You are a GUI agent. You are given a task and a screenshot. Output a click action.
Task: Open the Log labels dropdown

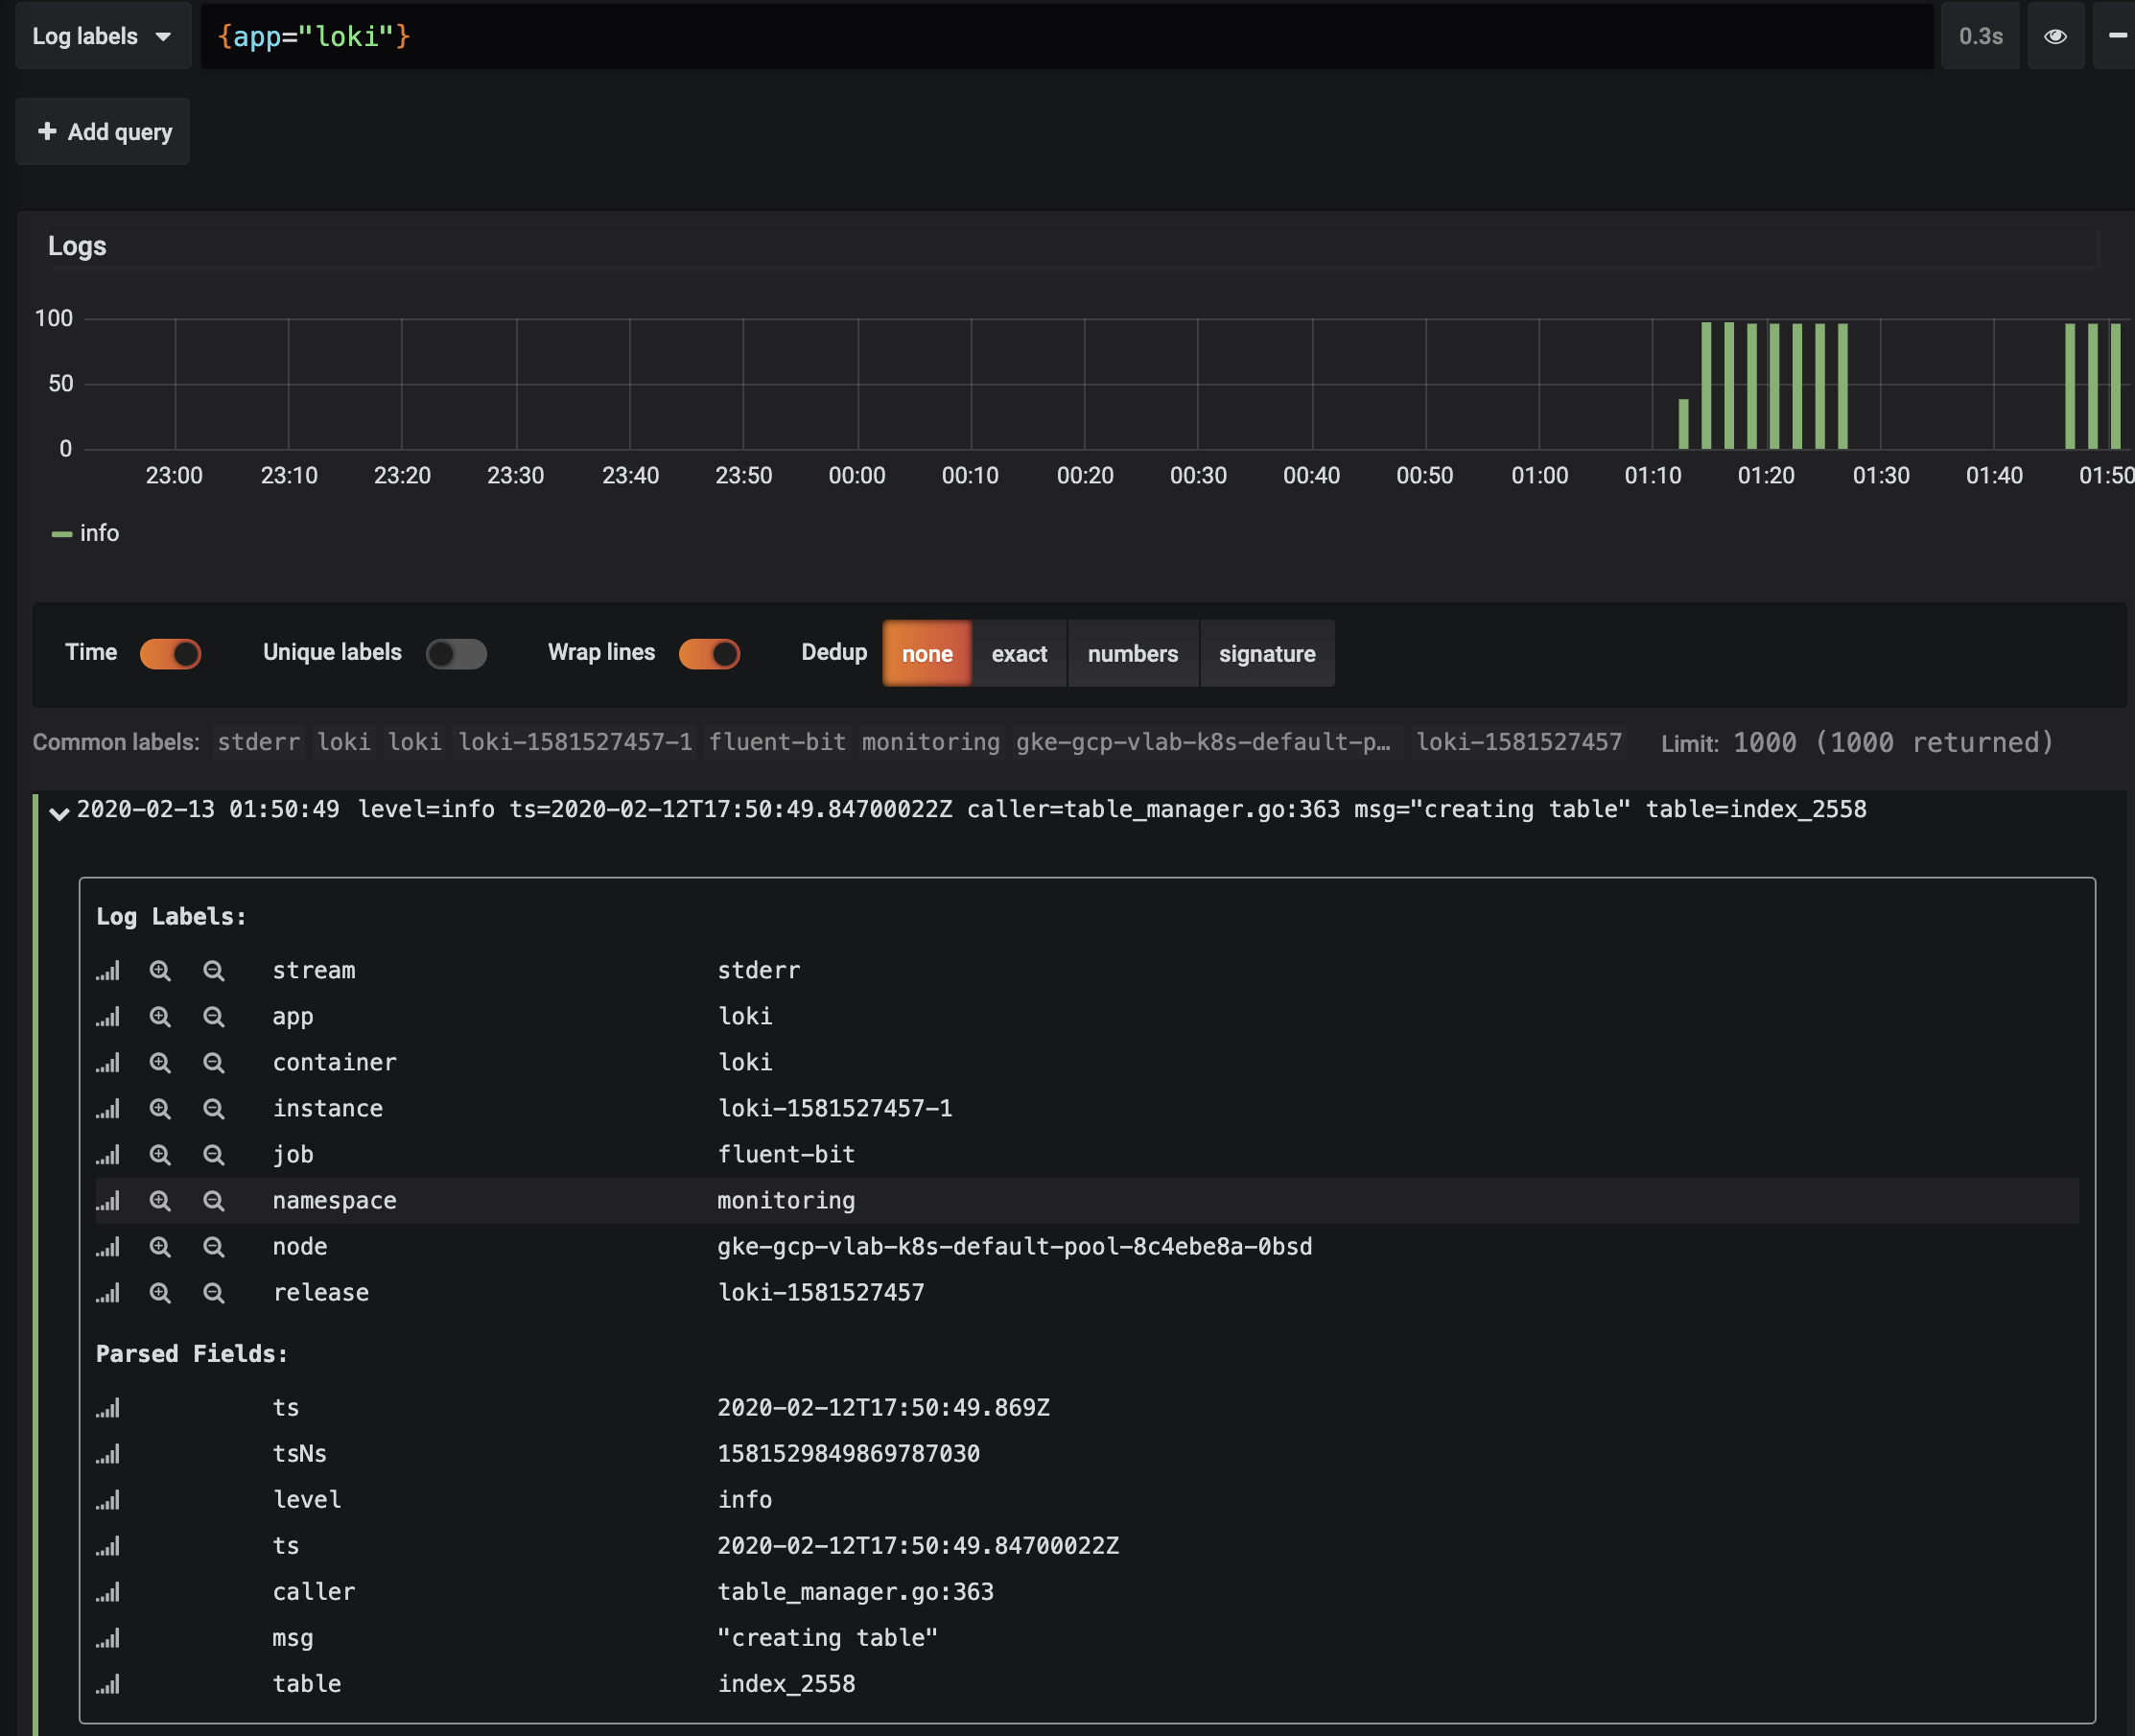[x=103, y=36]
